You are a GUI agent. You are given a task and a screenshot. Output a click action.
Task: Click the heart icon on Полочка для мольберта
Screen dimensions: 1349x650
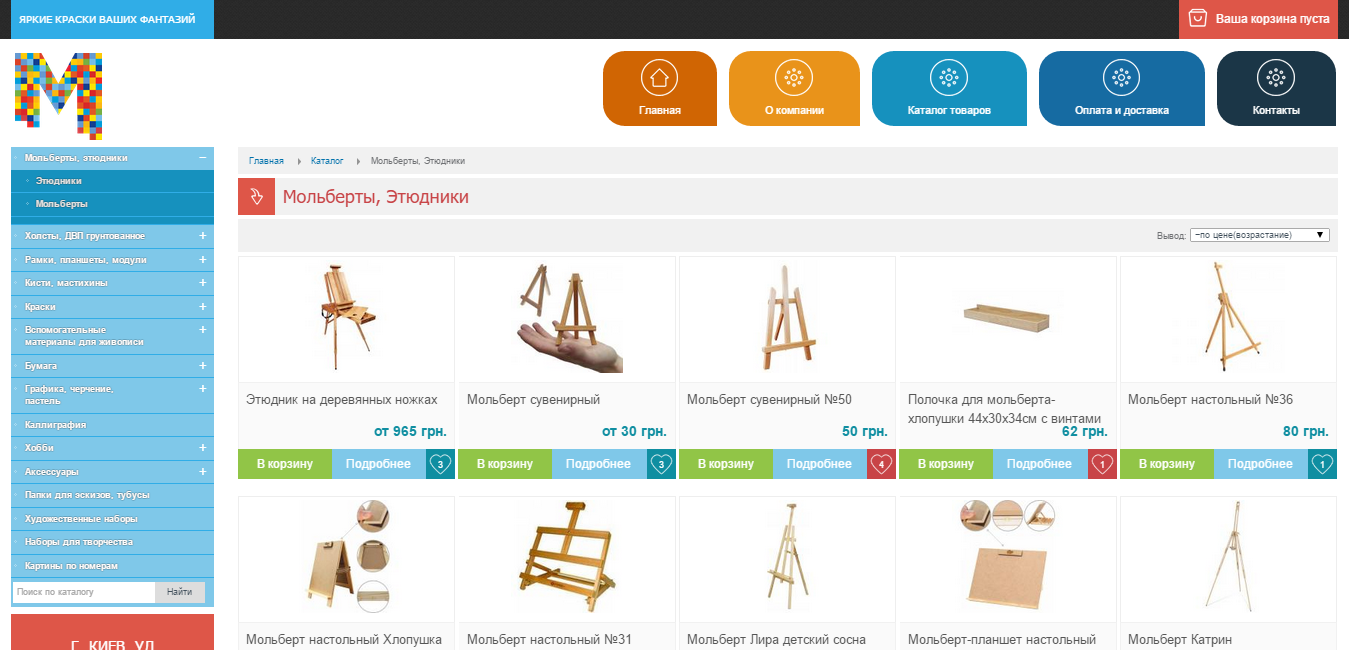tap(1101, 464)
